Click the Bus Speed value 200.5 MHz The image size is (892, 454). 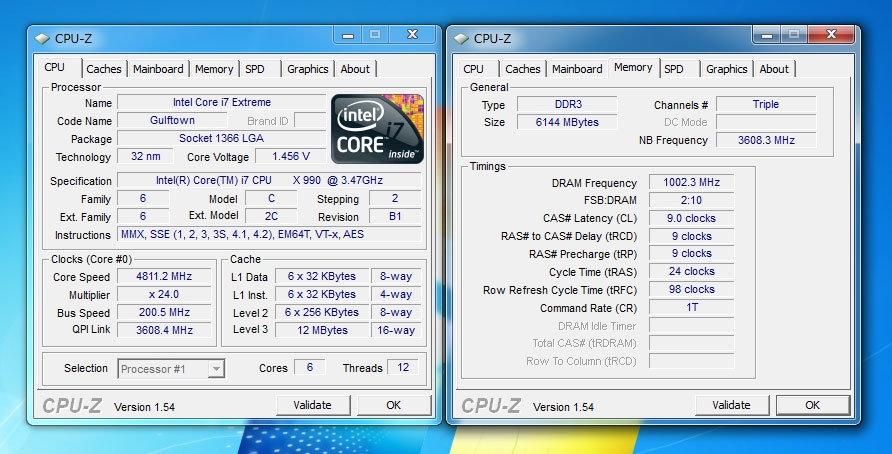pyautogui.click(x=164, y=312)
